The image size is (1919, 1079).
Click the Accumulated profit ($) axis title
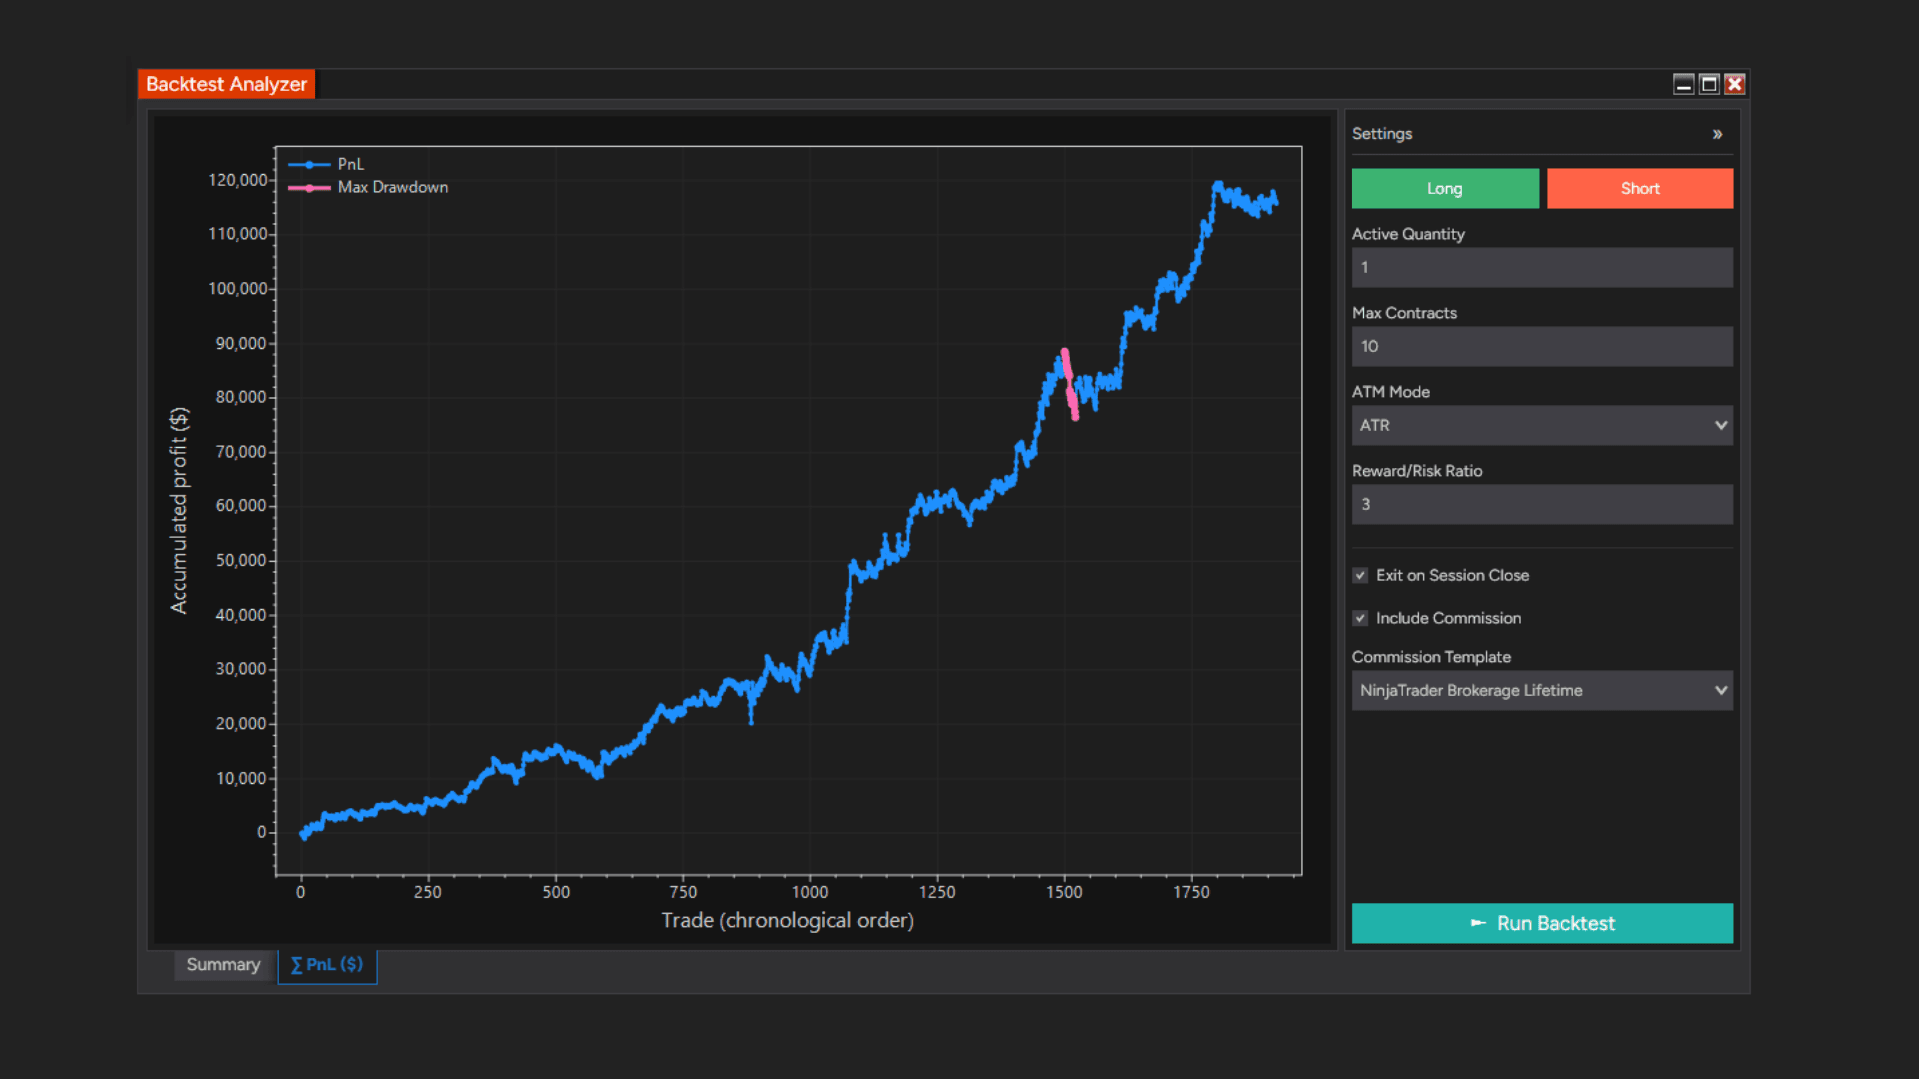tap(179, 510)
